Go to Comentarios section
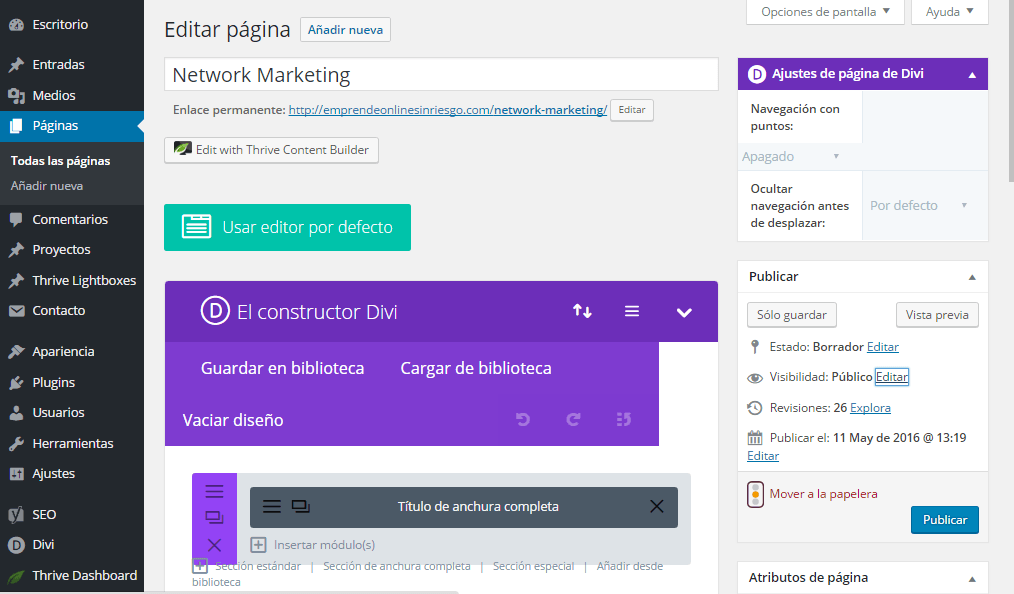Screen dimensions: 1014x594 click(x=72, y=220)
